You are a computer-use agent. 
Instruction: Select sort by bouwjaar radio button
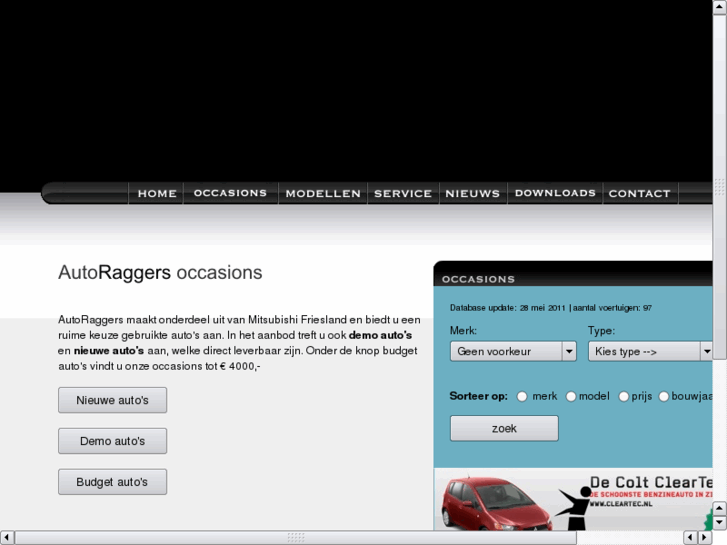click(664, 397)
